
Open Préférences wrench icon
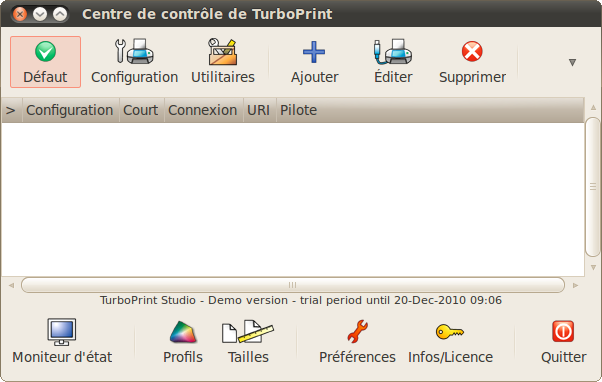tap(357, 342)
